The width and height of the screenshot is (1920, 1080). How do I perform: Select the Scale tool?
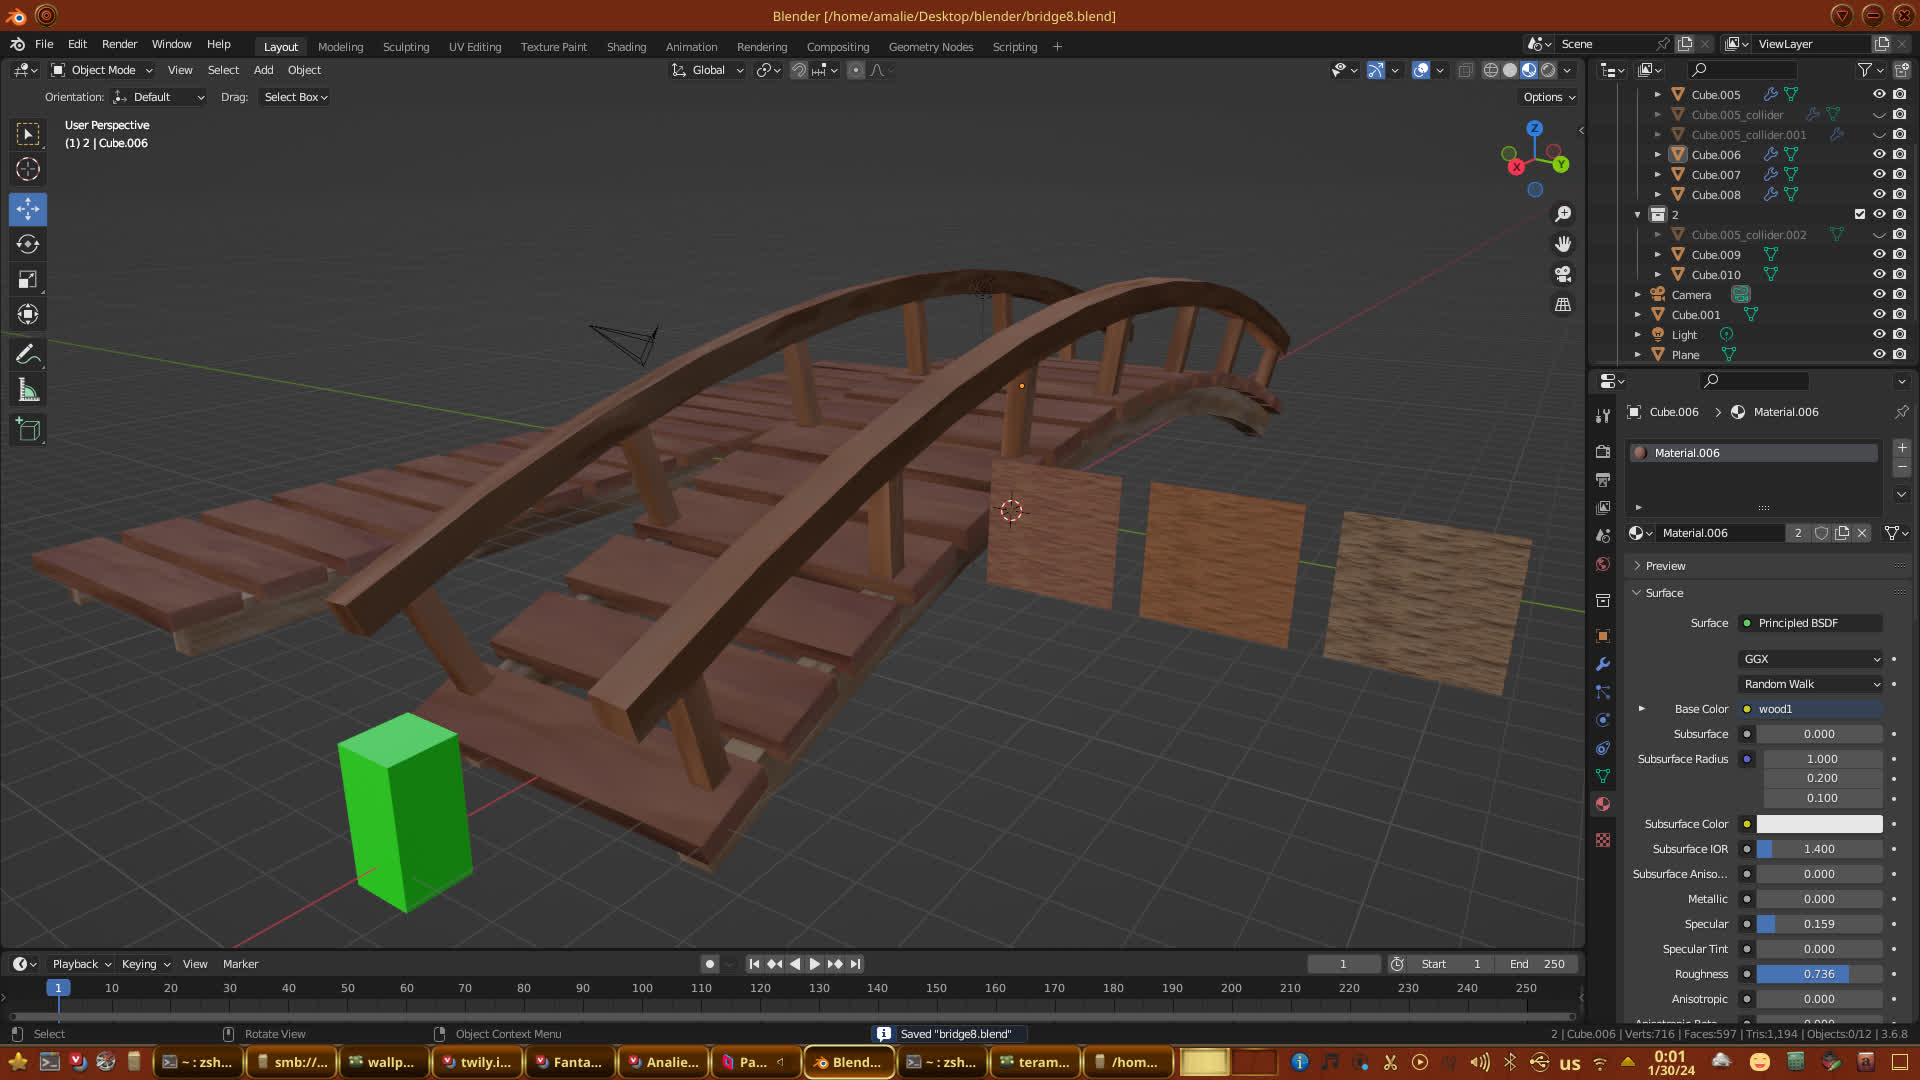click(28, 280)
